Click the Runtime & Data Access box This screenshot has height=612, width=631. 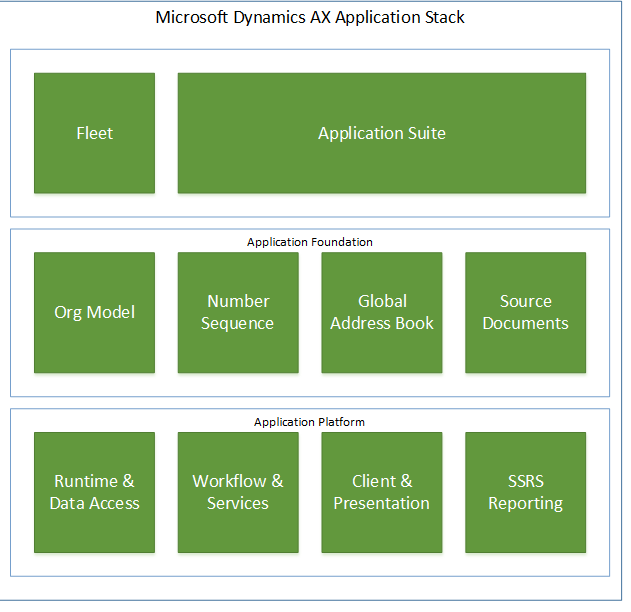[x=95, y=492]
